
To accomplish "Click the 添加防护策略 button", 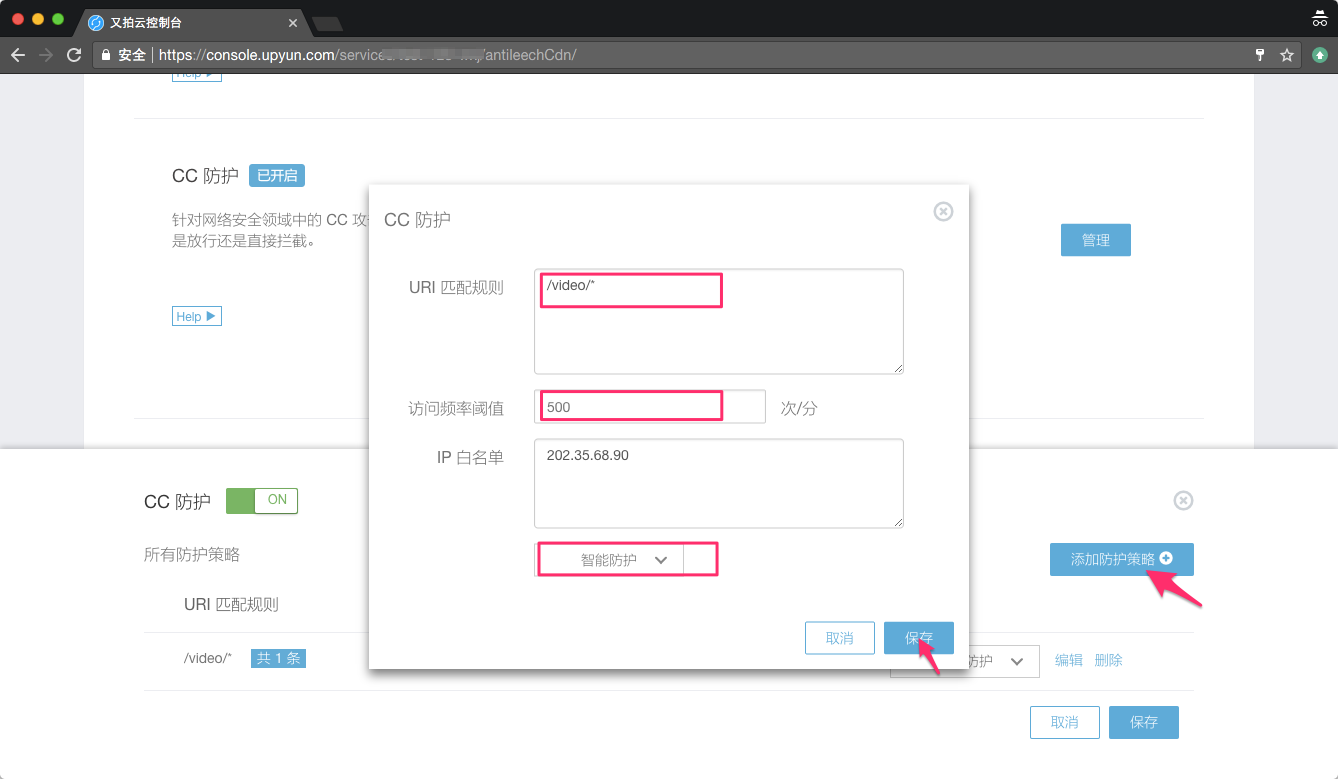I will [1121, 559].
